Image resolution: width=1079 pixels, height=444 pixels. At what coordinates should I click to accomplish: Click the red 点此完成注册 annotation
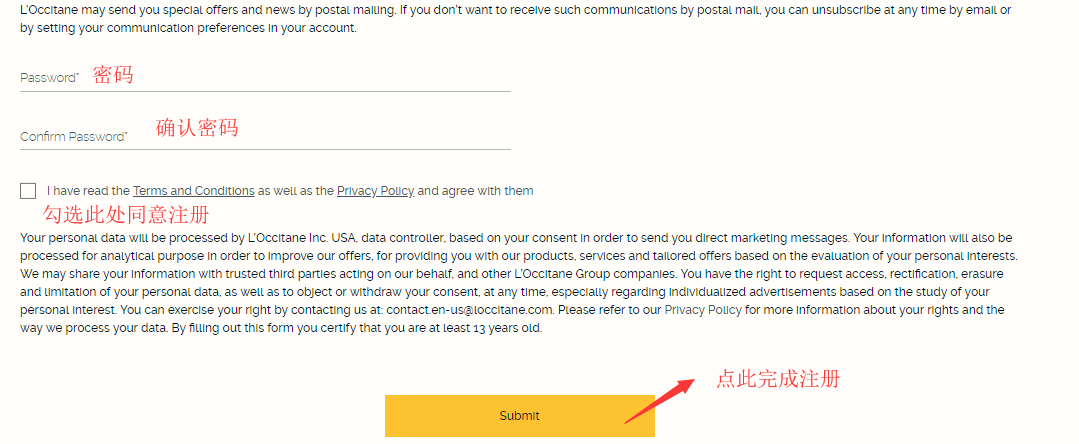click(x=778, y=379)
